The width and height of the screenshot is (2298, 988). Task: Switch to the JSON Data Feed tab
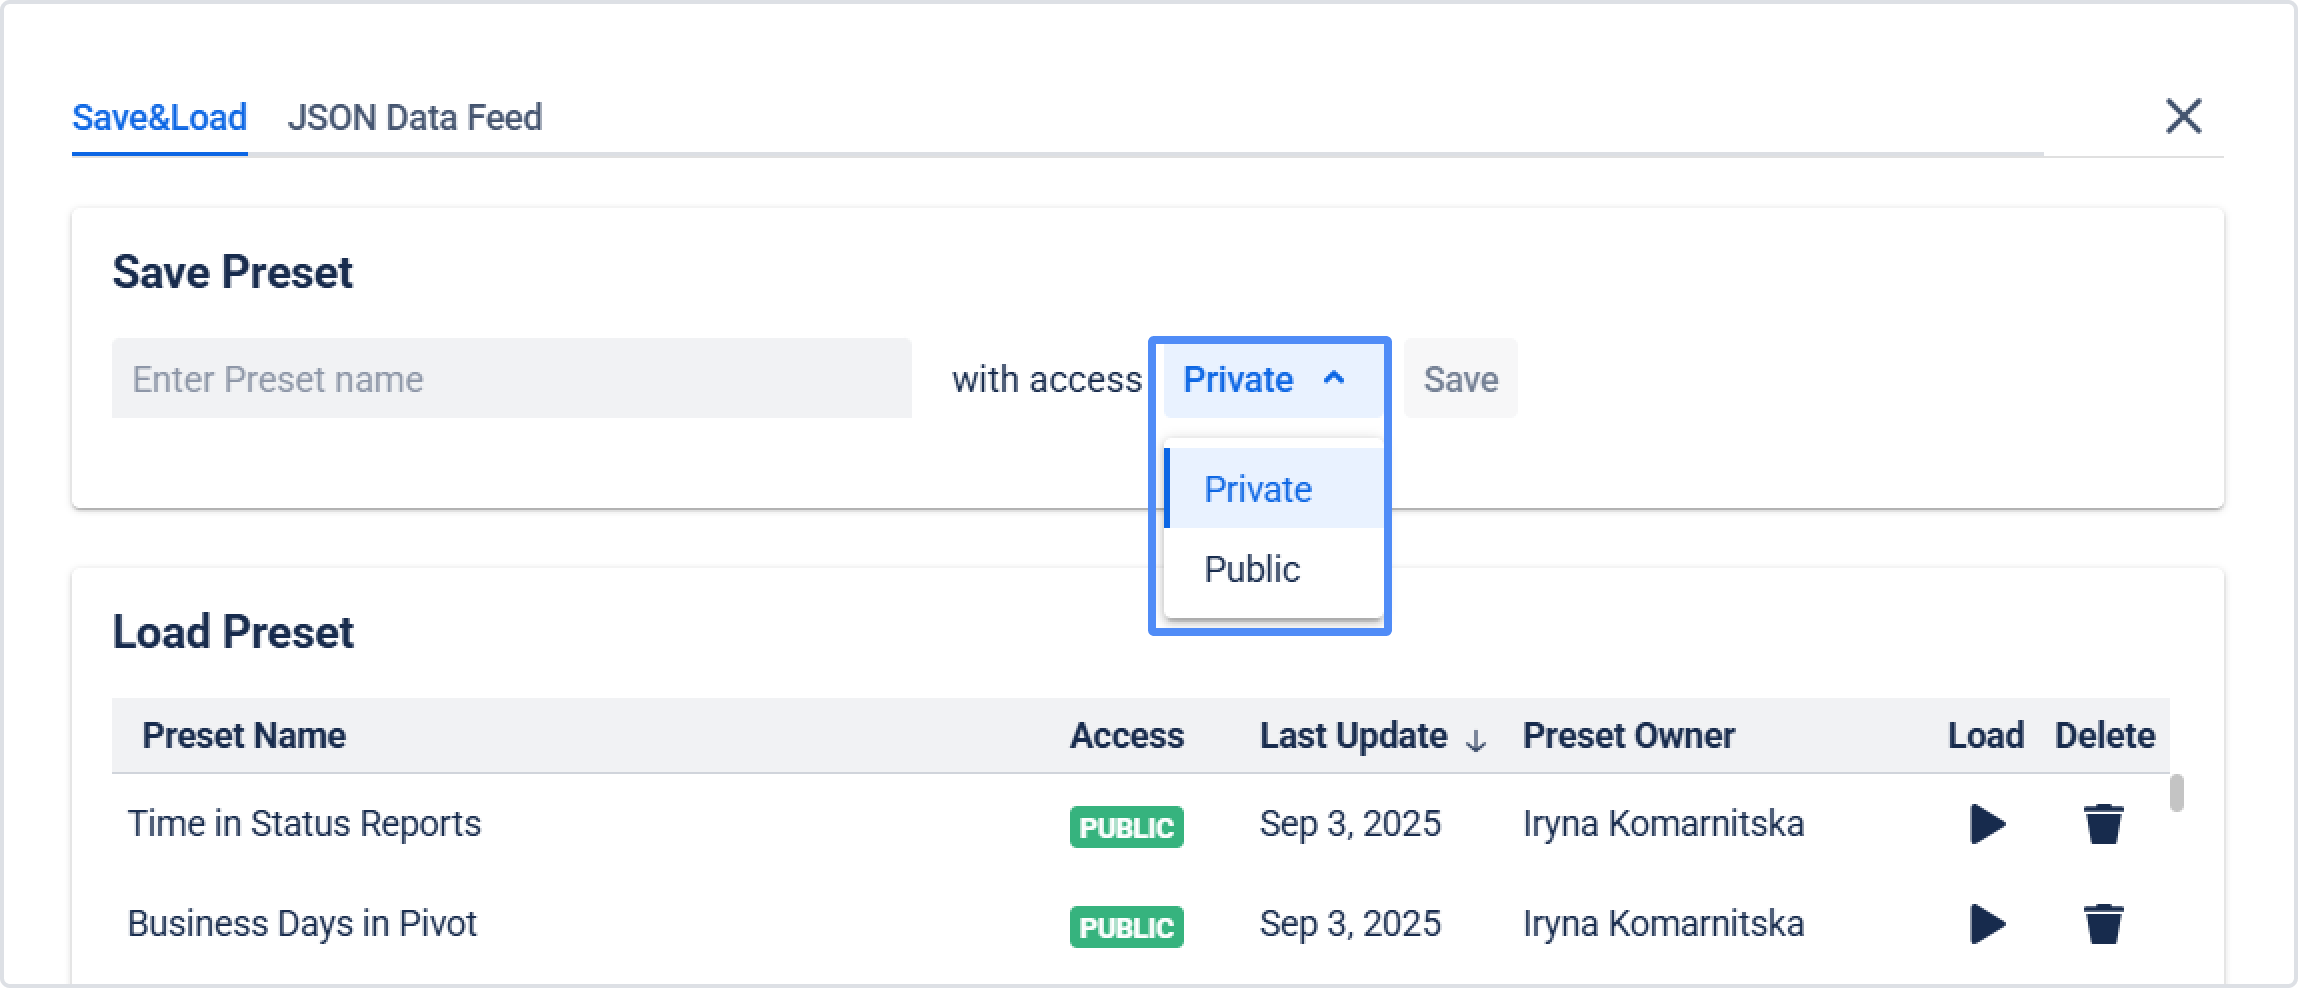414,118
